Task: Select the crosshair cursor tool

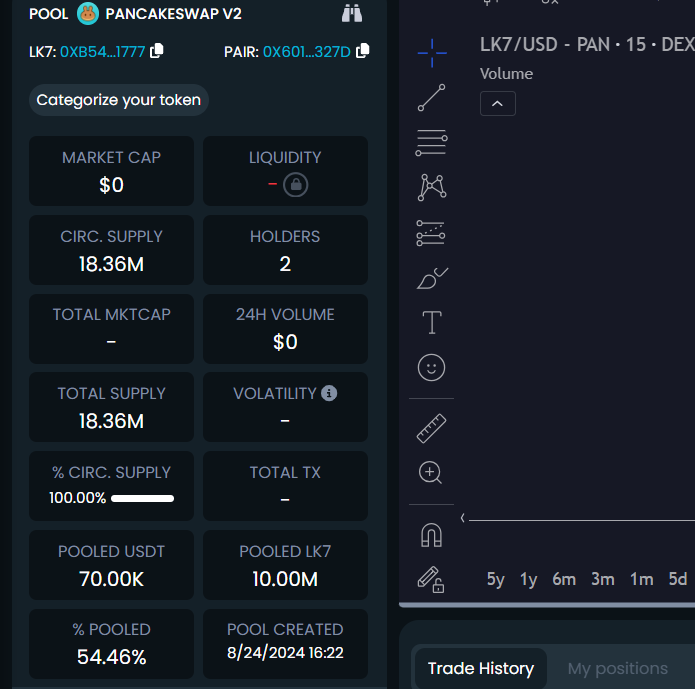Action: tap(432, 53)
